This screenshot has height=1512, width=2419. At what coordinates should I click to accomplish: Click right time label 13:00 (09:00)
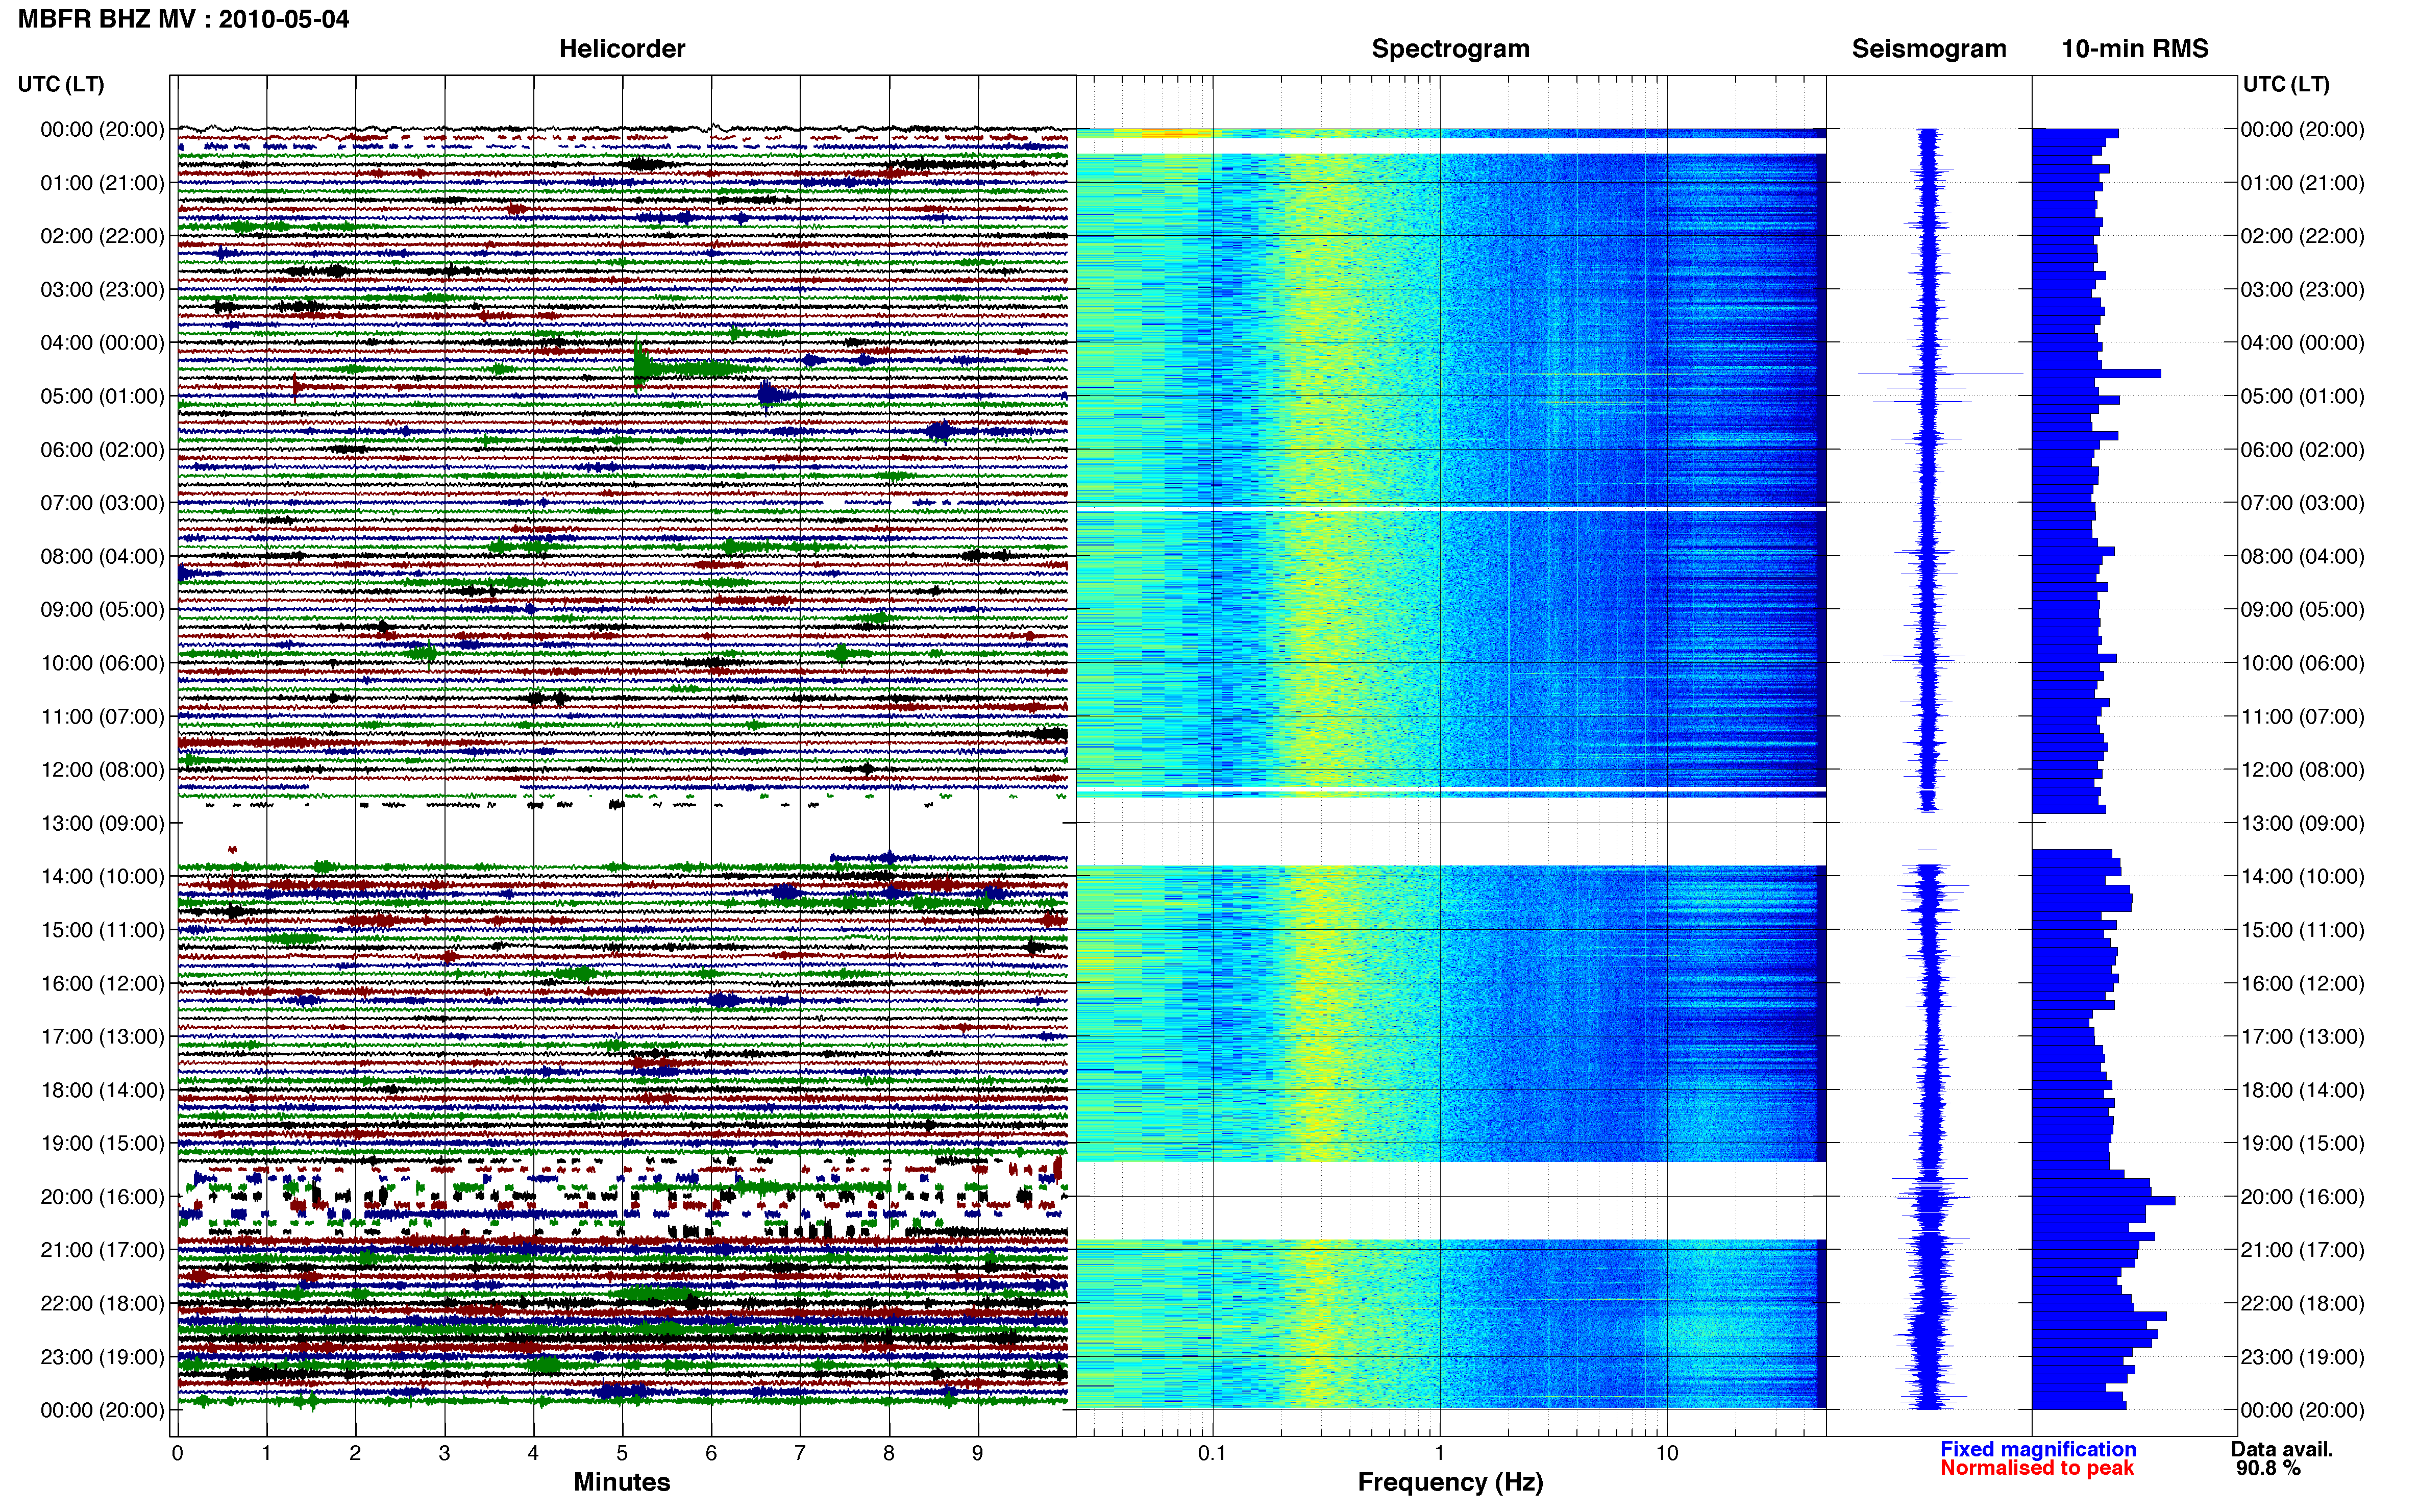coord(2302,823)
